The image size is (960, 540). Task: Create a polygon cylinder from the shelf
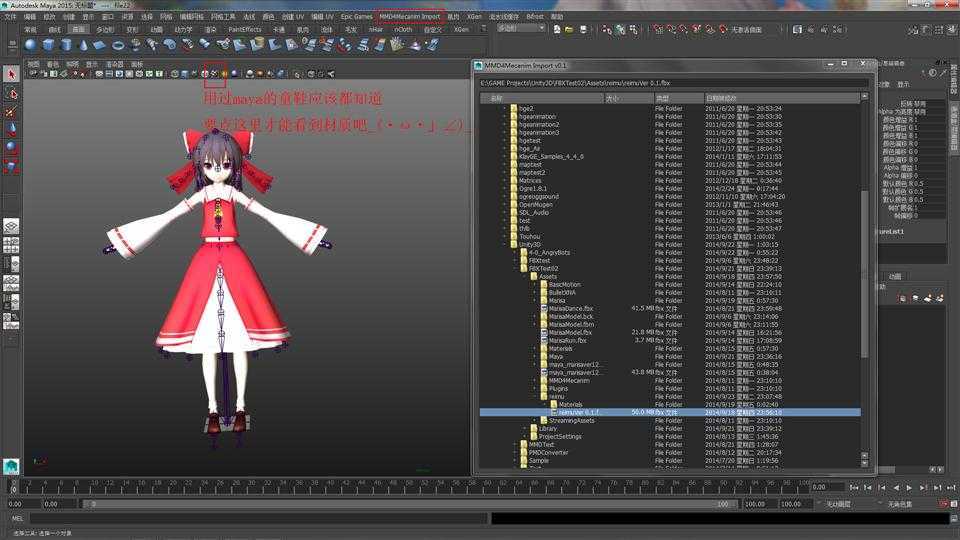(66, 45)
